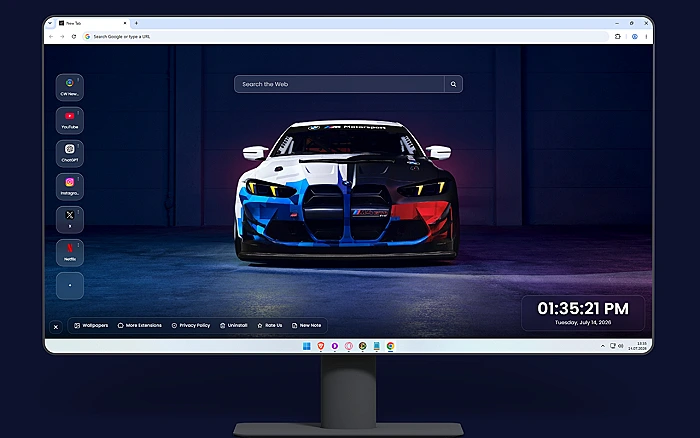Viewport: 700px width, 438px height.
Task: Open the Netflix shortcut tile
Action: point(70,252)
